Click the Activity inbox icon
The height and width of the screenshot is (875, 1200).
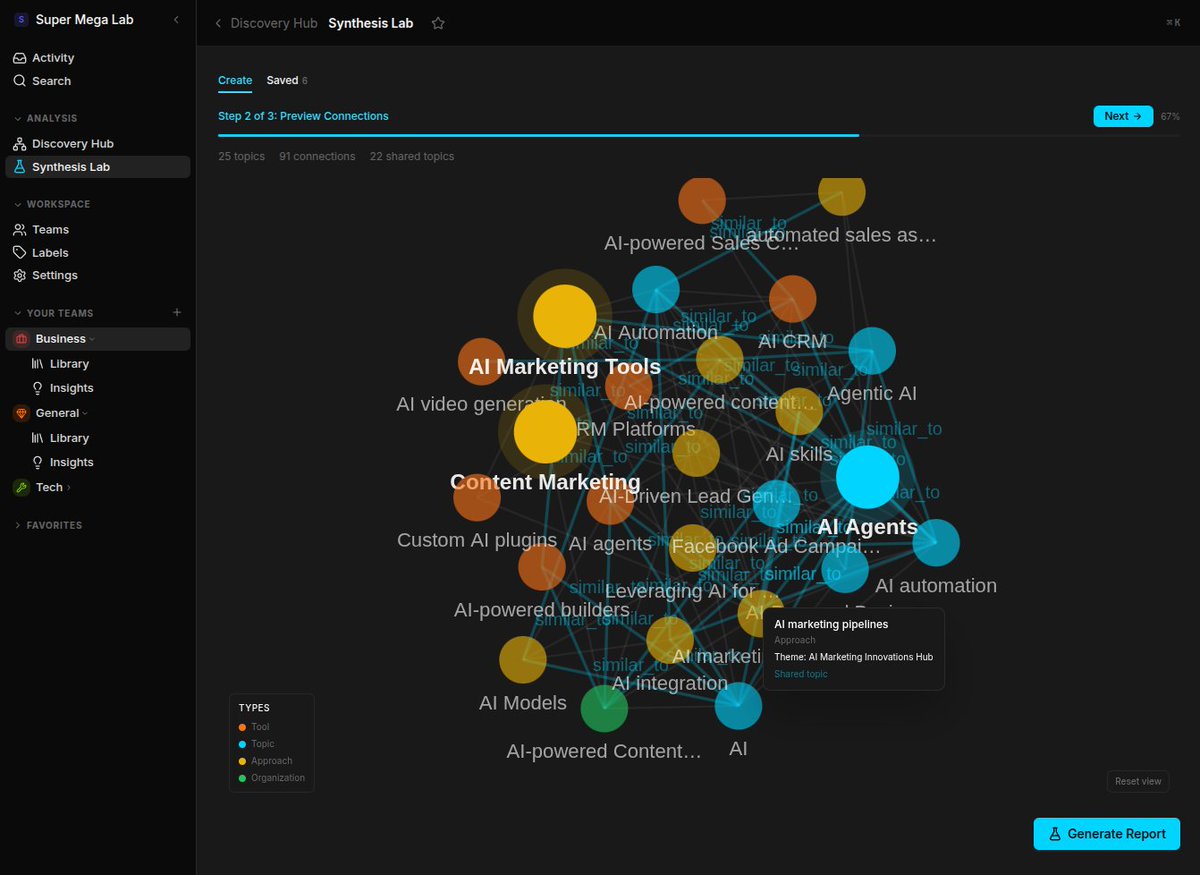(x=20, y=58)
